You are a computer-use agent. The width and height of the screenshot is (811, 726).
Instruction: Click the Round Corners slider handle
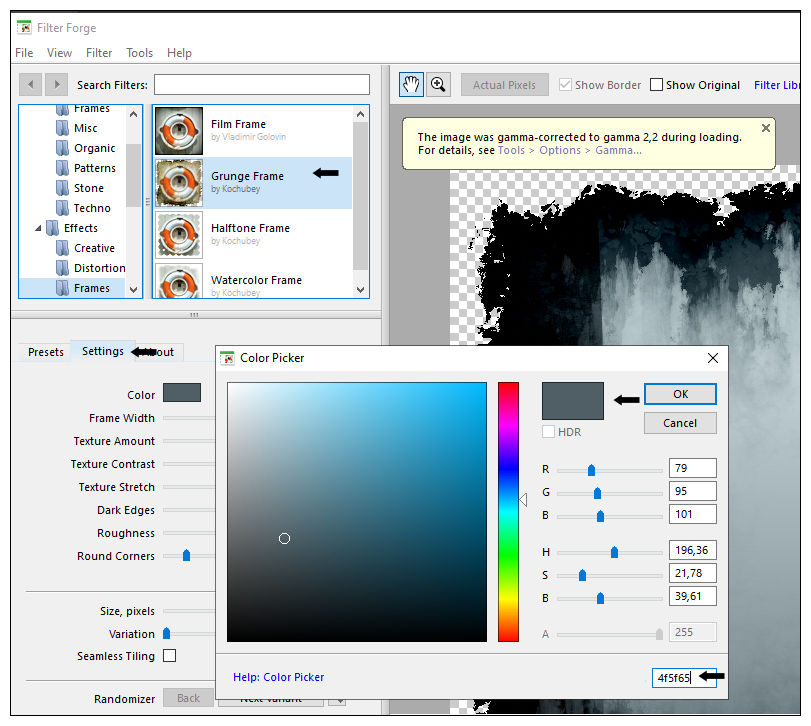click(186, 555)
